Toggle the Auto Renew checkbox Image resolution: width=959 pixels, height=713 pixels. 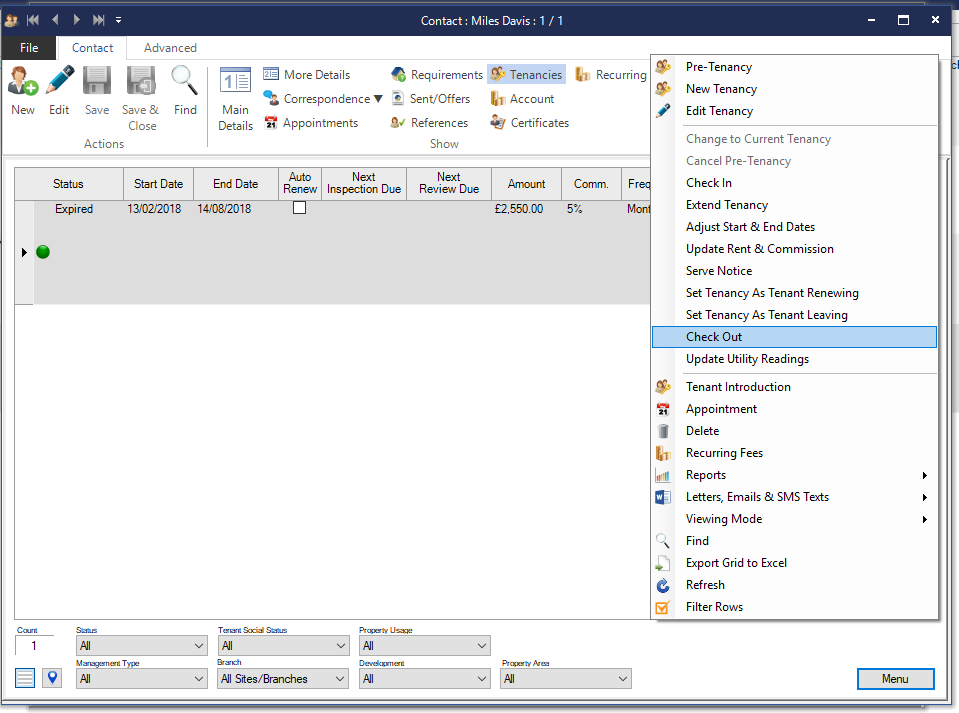tap(299, 208)
